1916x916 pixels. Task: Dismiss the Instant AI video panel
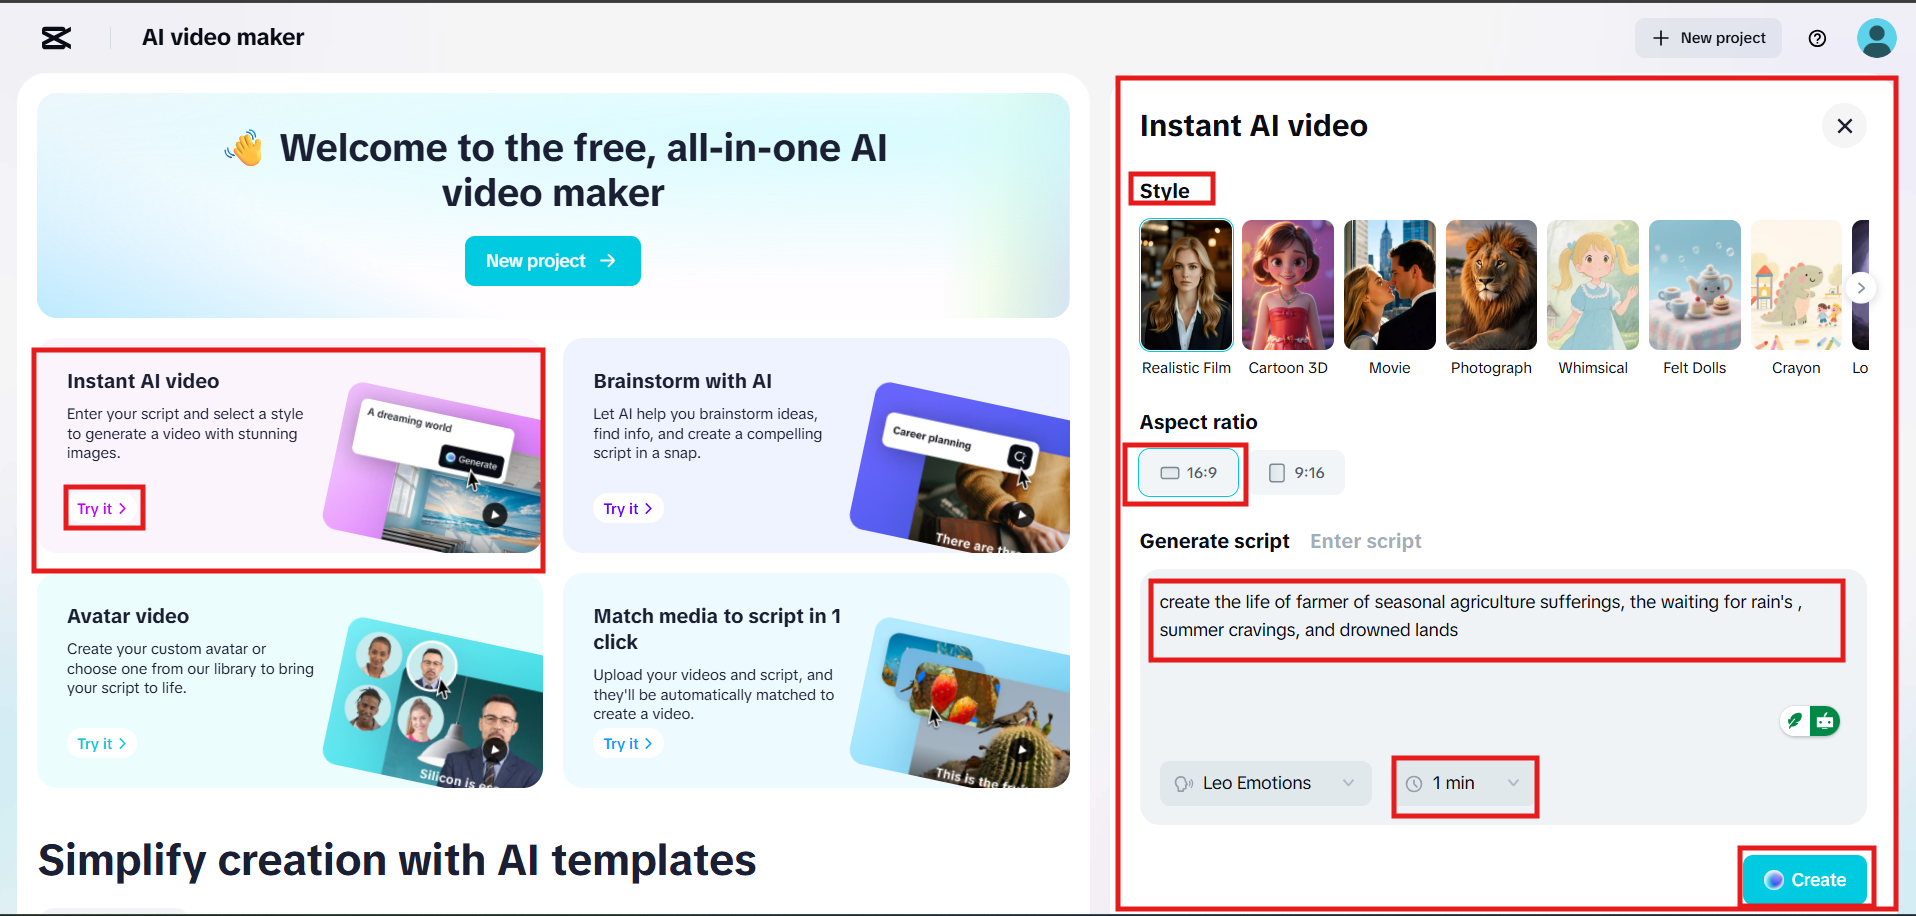[x=1845, y=126]
